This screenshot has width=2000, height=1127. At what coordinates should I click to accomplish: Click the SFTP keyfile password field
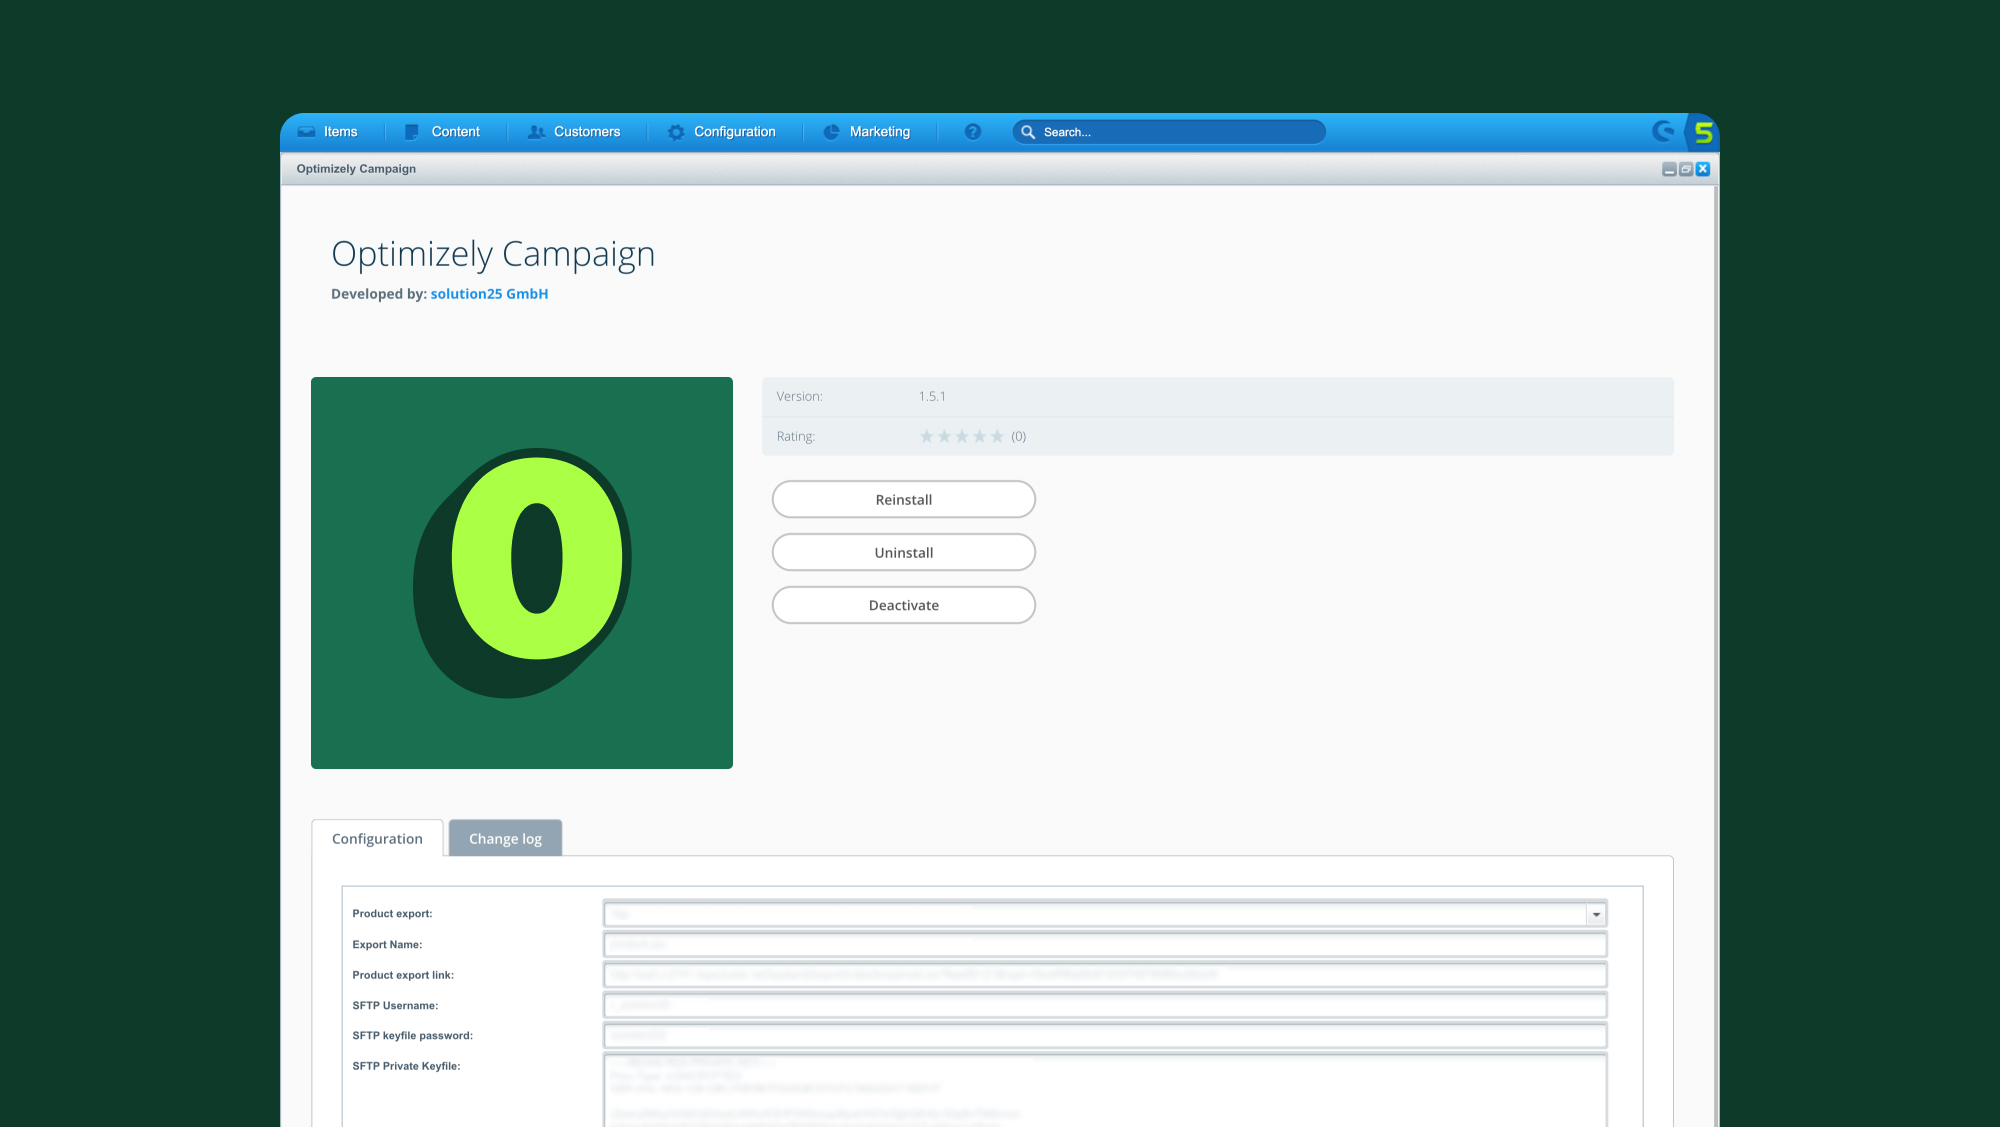click(x=1105, y=1035)
